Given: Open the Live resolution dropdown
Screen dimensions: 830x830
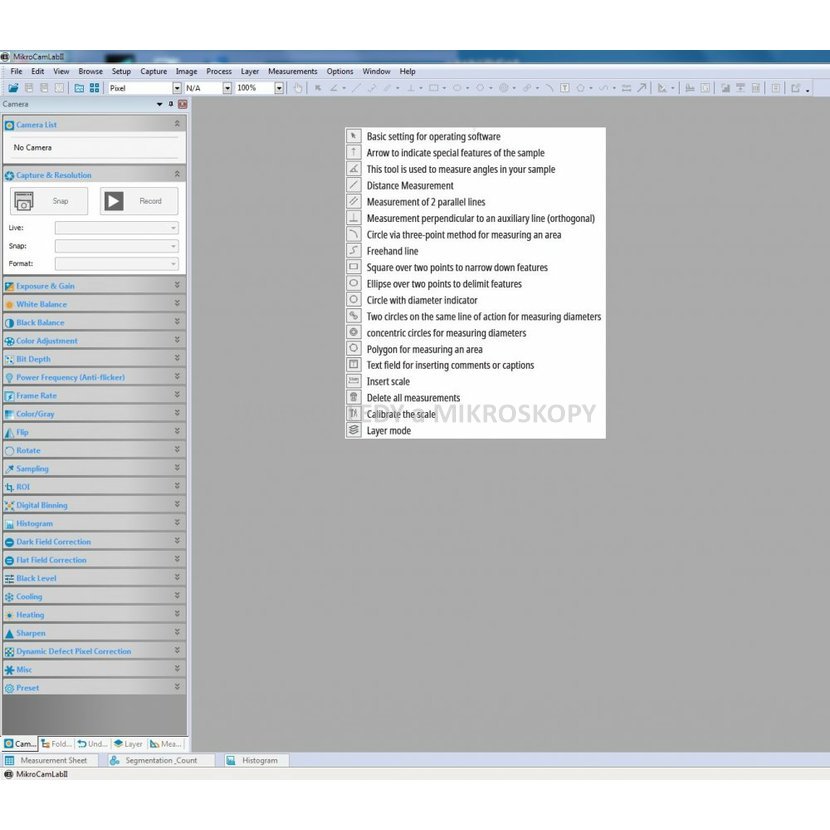Looking at the screenshot, I should (116, 228).
